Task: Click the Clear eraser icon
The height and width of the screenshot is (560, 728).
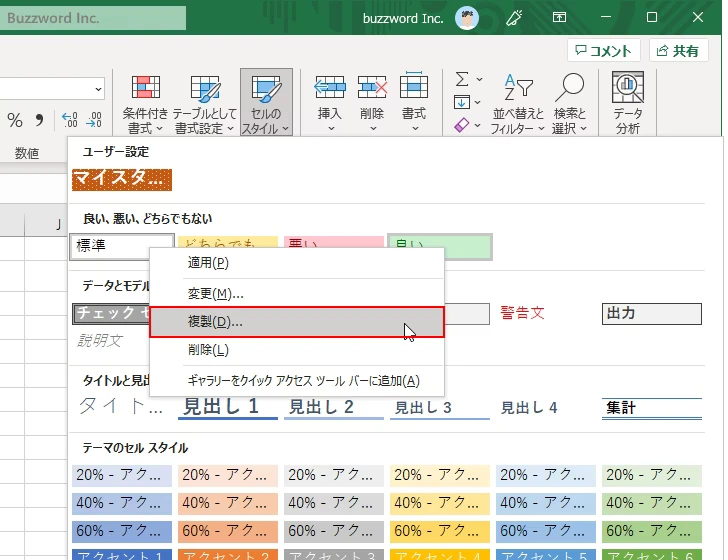Action: [462, 124]
